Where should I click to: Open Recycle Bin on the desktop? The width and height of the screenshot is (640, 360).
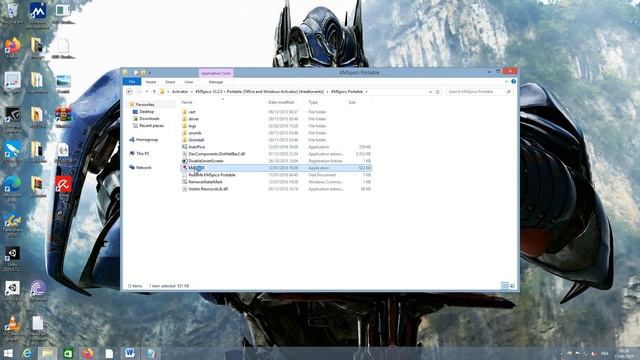click(12, 13)
